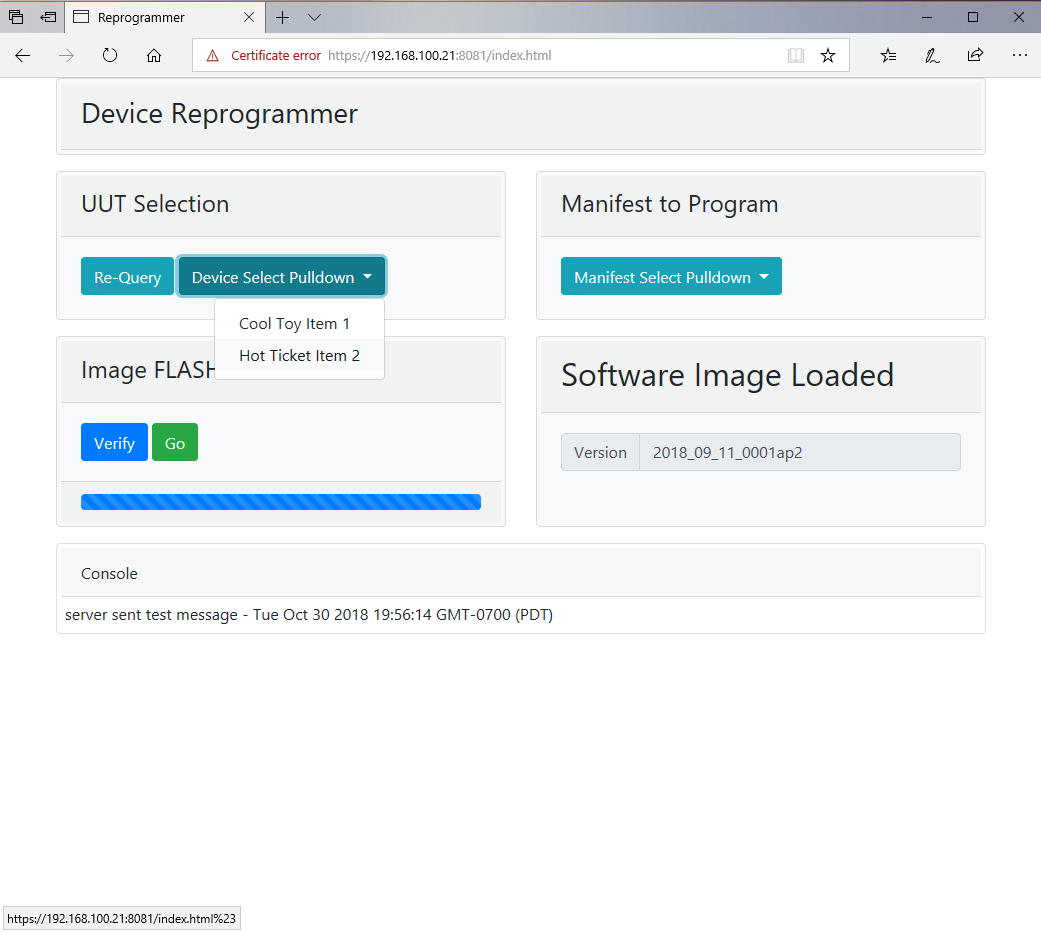Expand the Manifest Select Pulldown

(671, 276)
